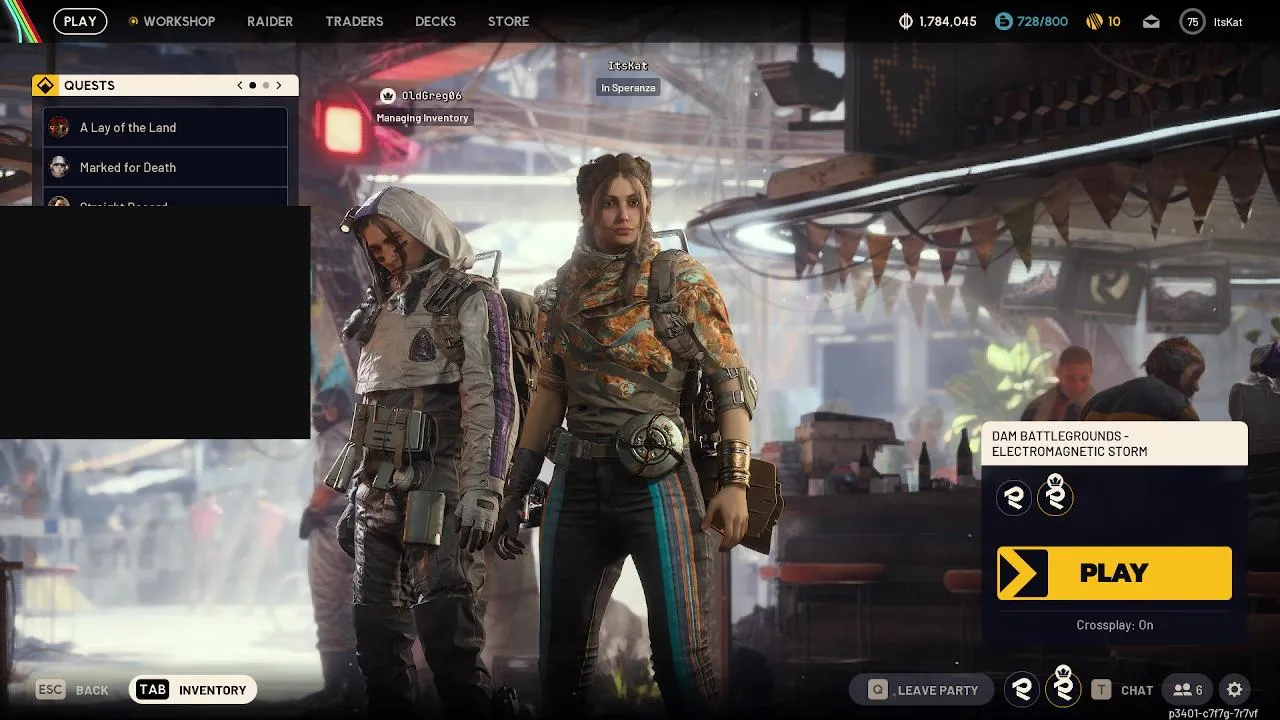The width and height of the screenshot is (1280, 720).
Task: Go to previous quests page arrow
Action: (x=240, y=85)
